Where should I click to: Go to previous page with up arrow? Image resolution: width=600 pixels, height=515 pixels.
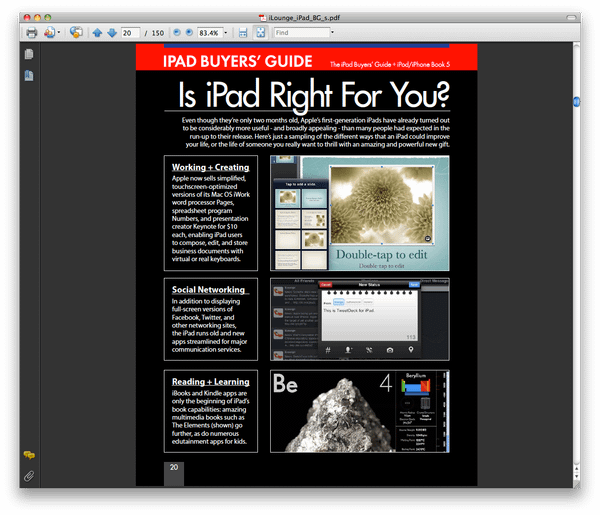(x=97, y=33)
